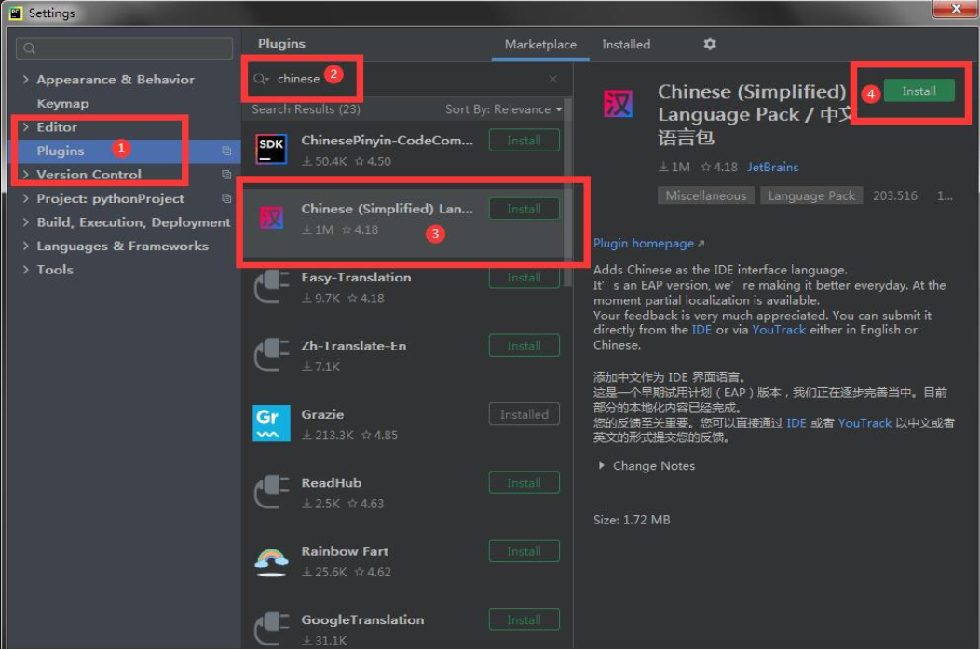
Task: Expand Appearance & Behavior settings group
Action: (26, 79)
